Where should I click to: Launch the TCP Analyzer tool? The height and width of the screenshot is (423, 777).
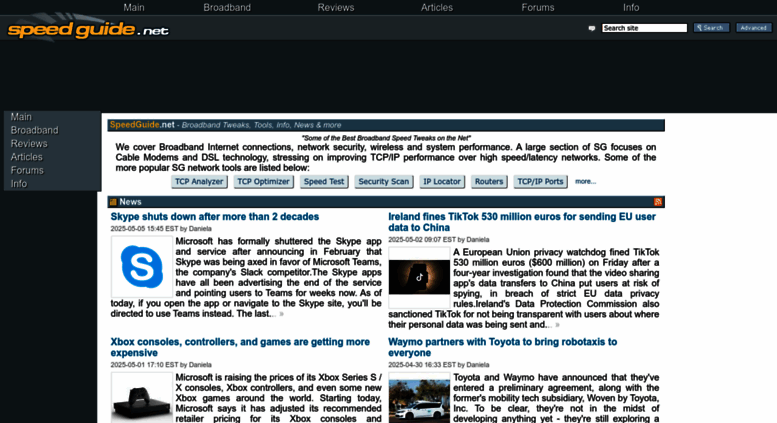pyautogui.click(x=199, y=182)
